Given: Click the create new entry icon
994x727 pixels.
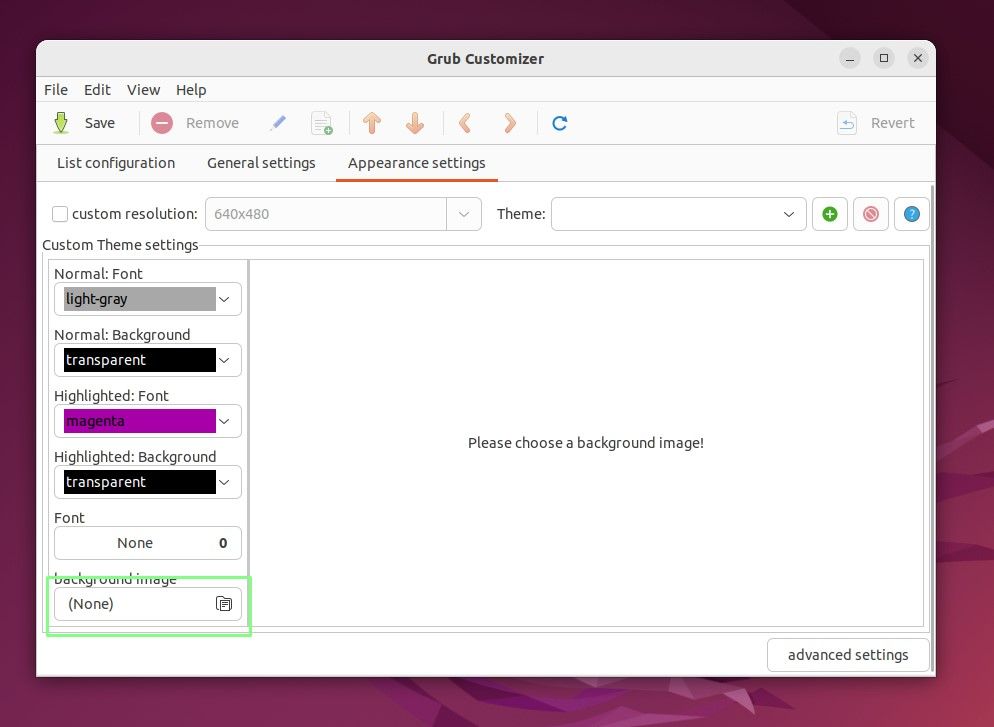Looking at the screenshot, I should pyautogui.click(x=322, y=122).
